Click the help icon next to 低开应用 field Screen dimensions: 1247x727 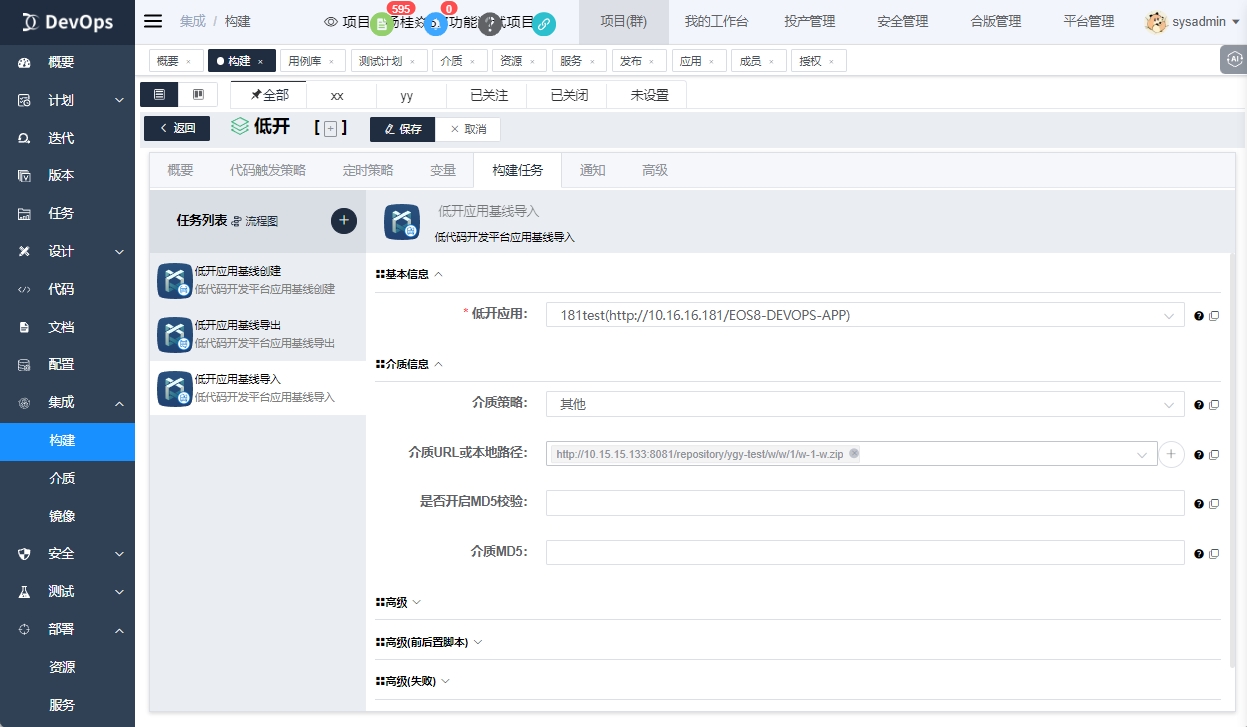click(x=1198, y=316)
